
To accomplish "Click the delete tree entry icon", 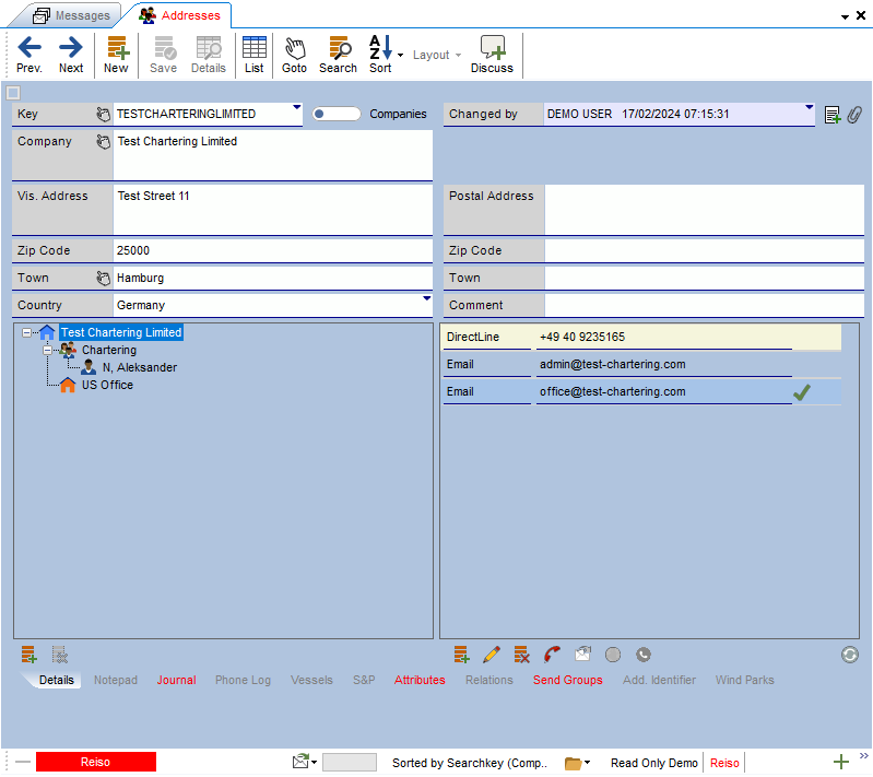I will pyautogui.click(x=60, y=655).
